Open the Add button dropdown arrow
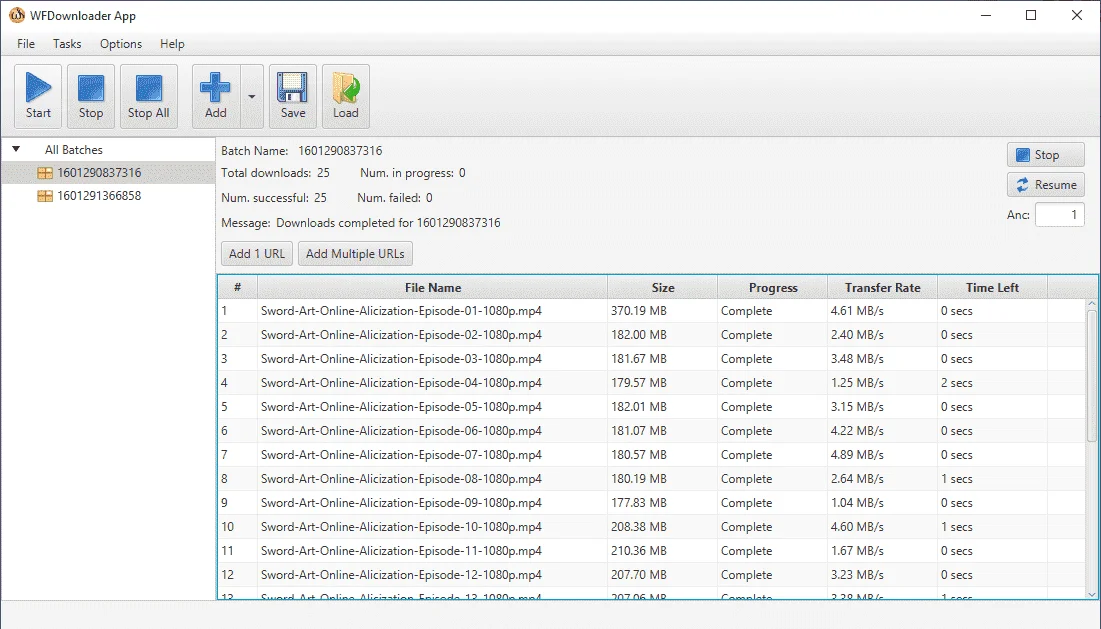1101x629 pixels. 252,96
